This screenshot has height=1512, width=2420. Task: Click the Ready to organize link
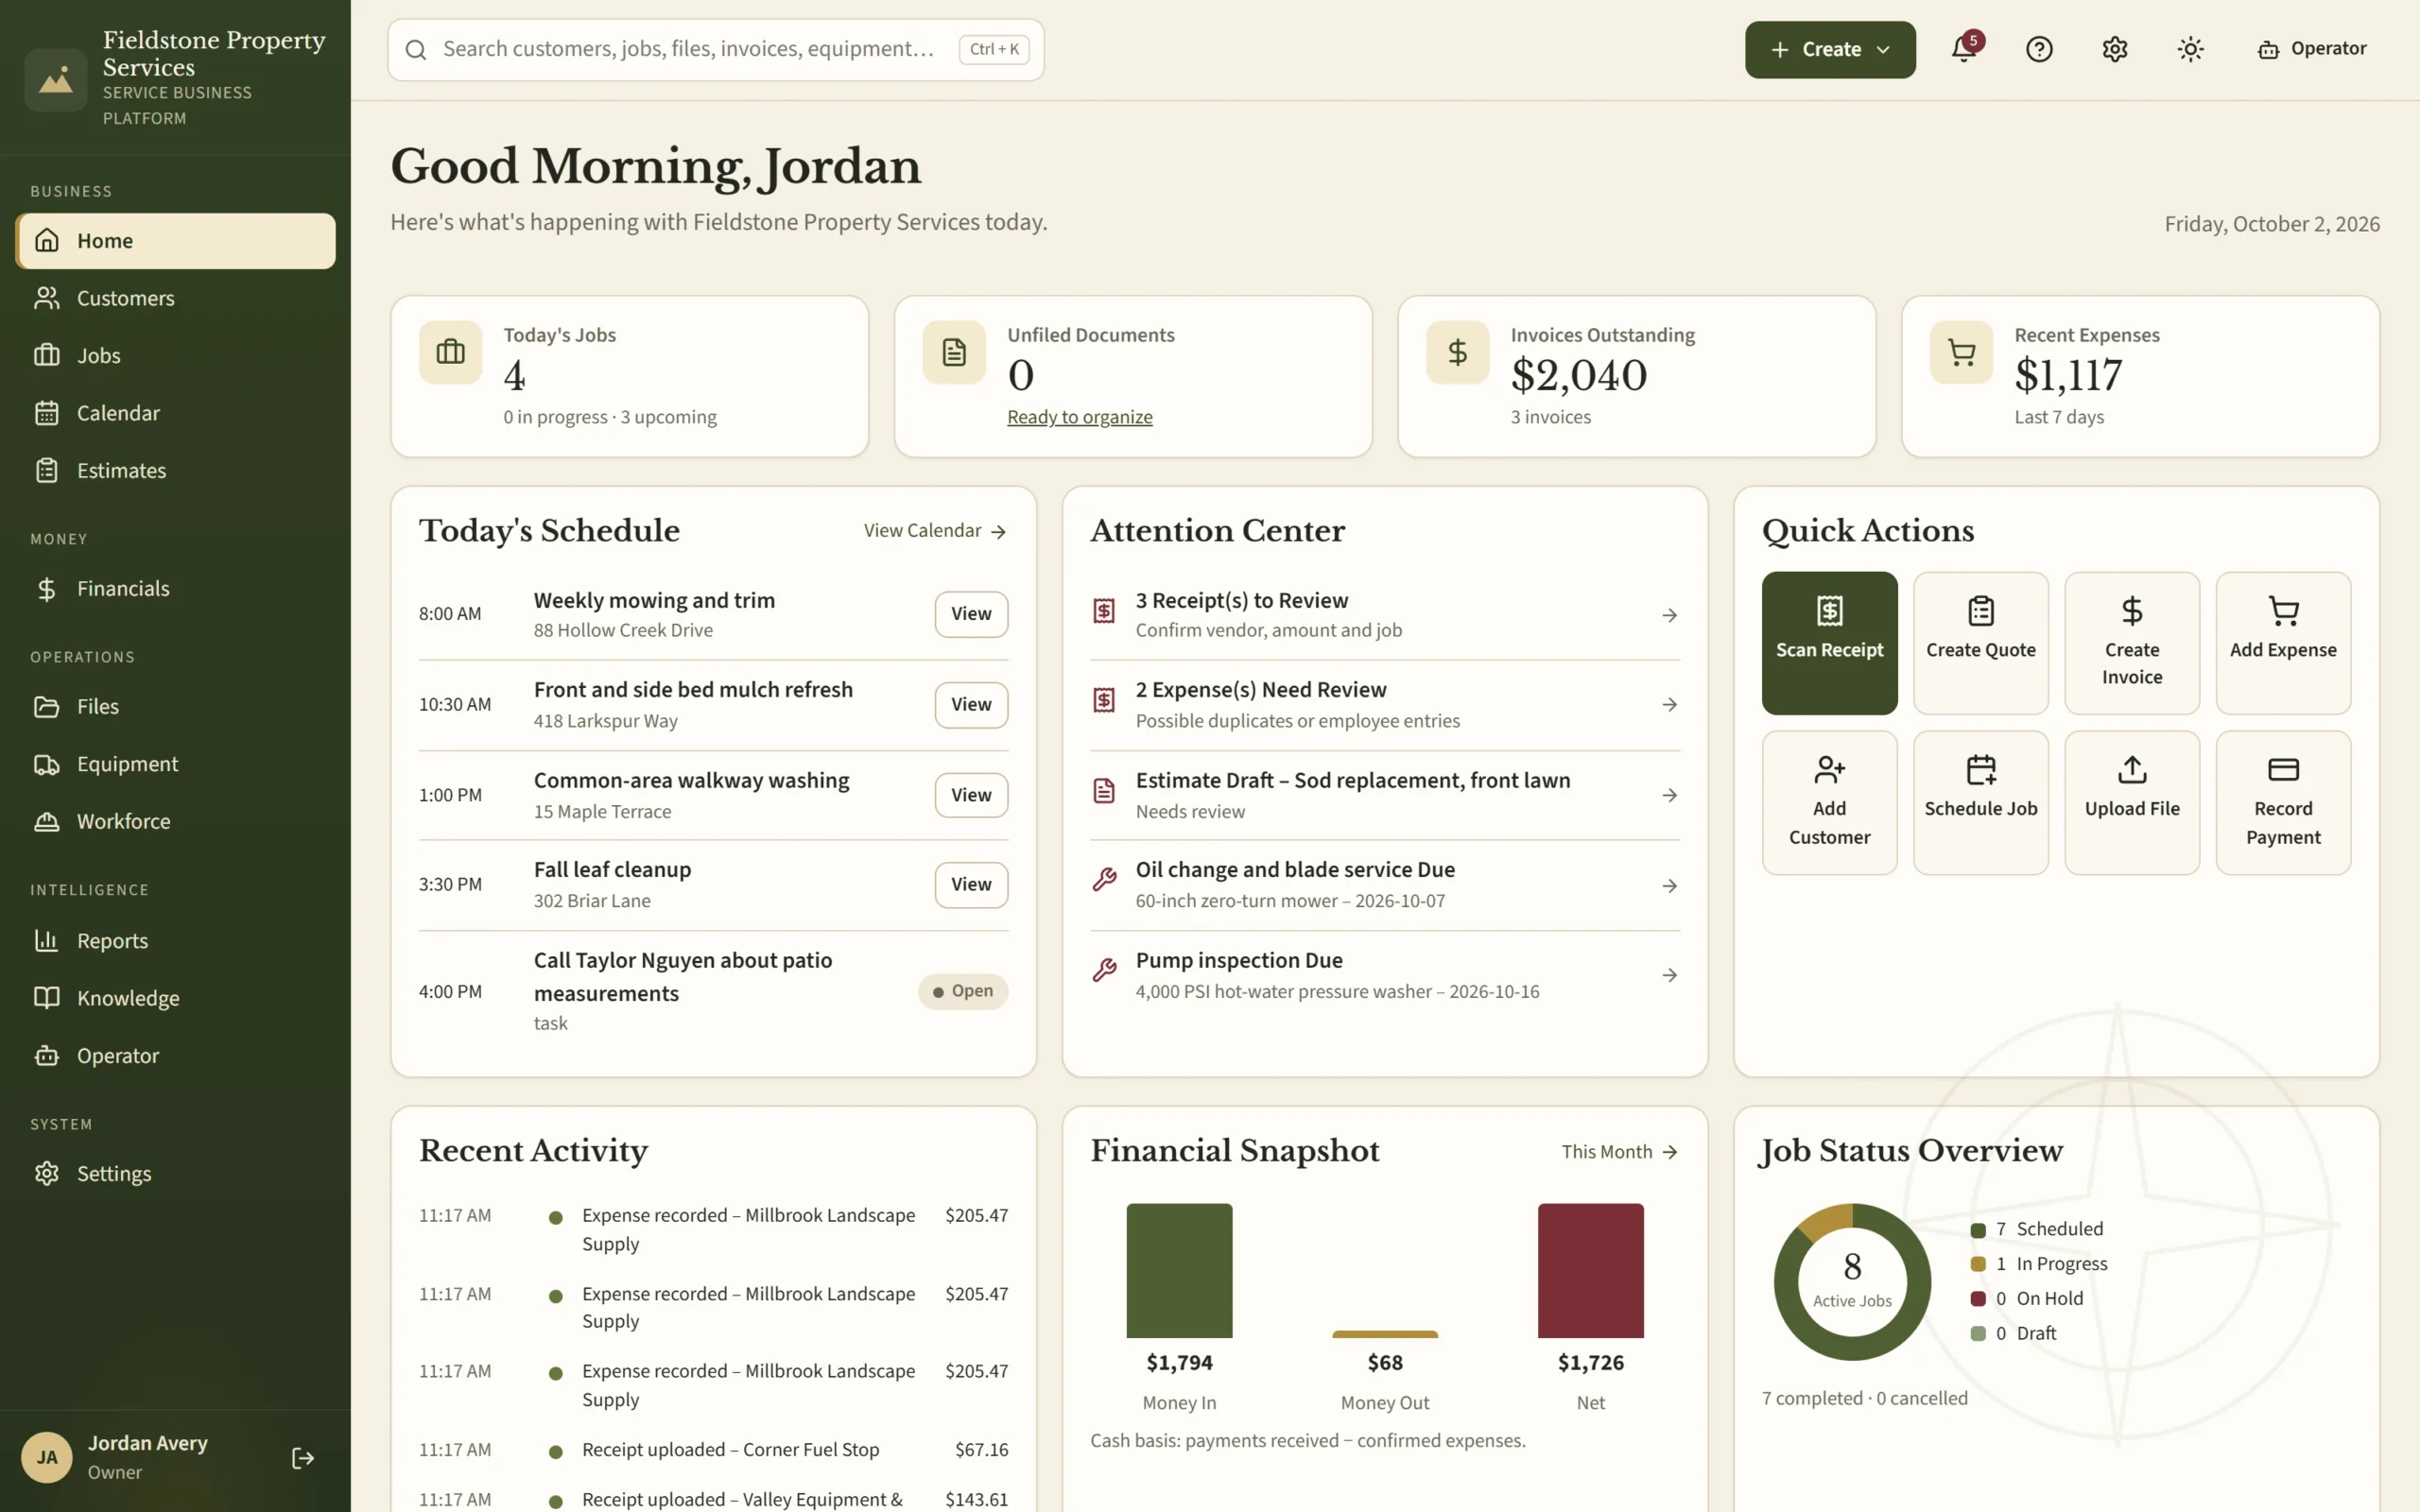pyautogui.click(x=1079, y=417)
